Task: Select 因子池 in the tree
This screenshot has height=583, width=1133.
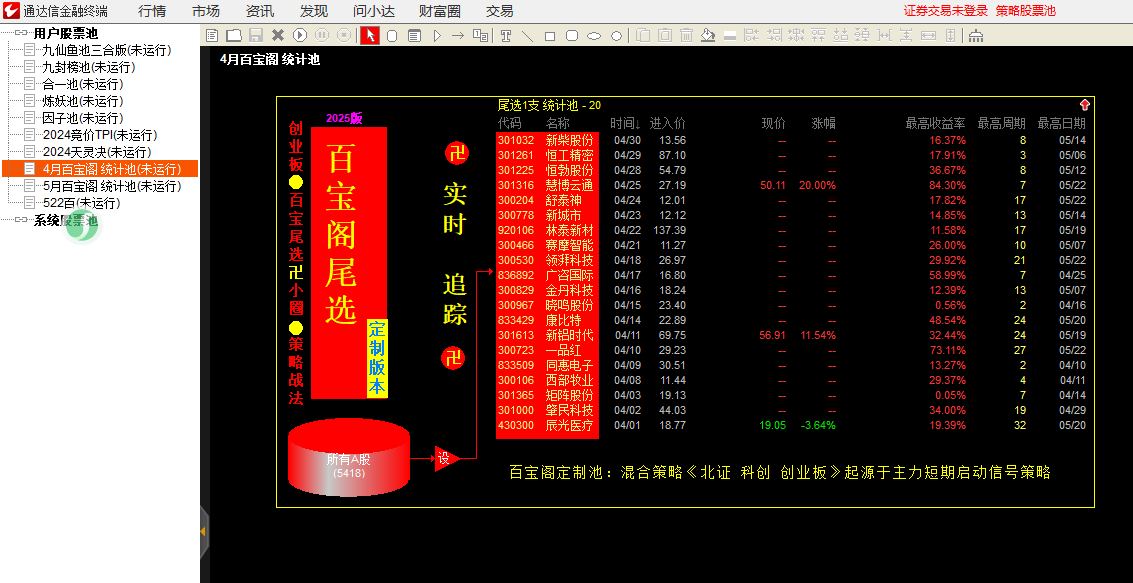Action: tap(82, 118)
